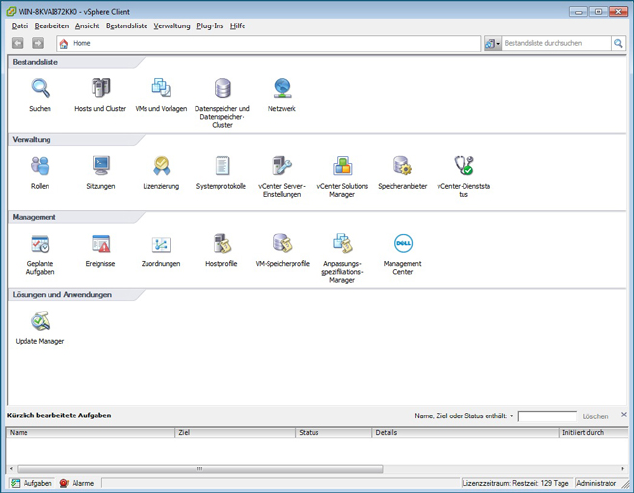
Task: Click Administrator in the status bar
Action: pyautogui.click(x=596, y=483)
